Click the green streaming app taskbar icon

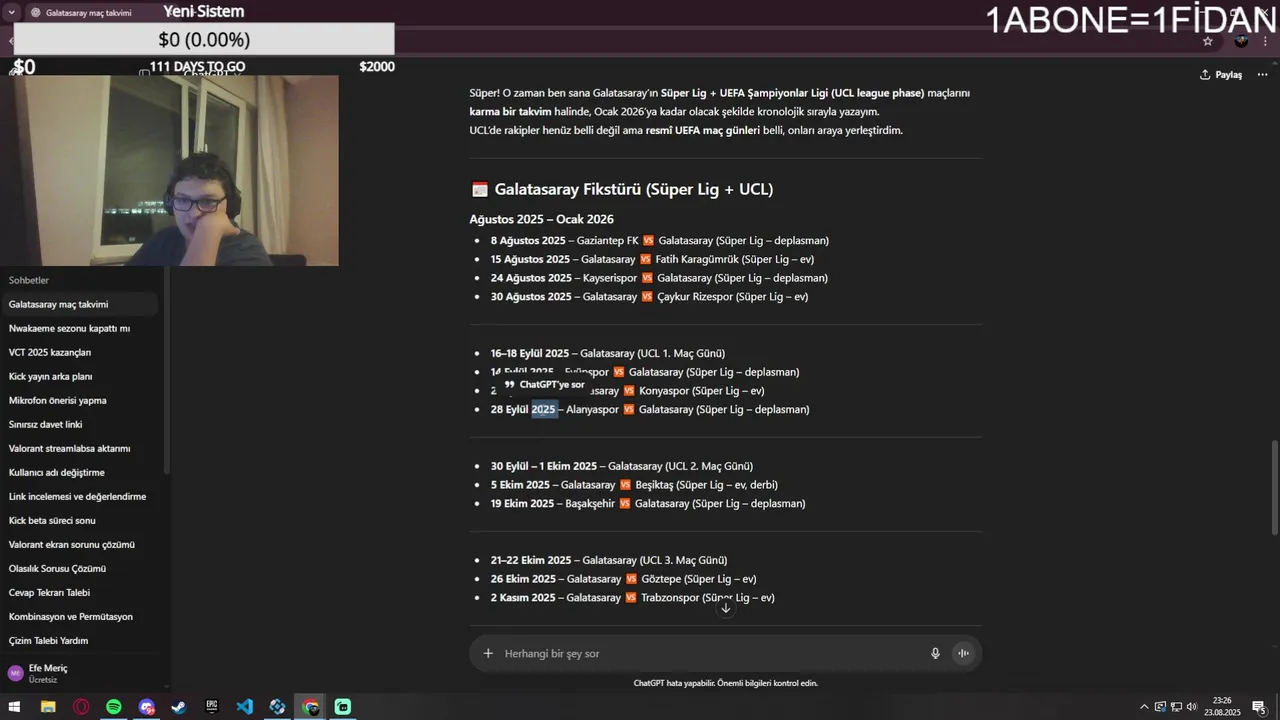[x=343, y=707]
